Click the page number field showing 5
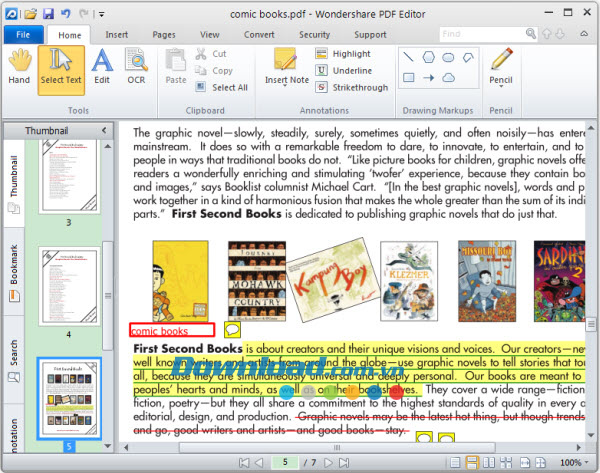The width and height of the screenshot is (600, 473). pyautogui.click(x=285, y=462)
